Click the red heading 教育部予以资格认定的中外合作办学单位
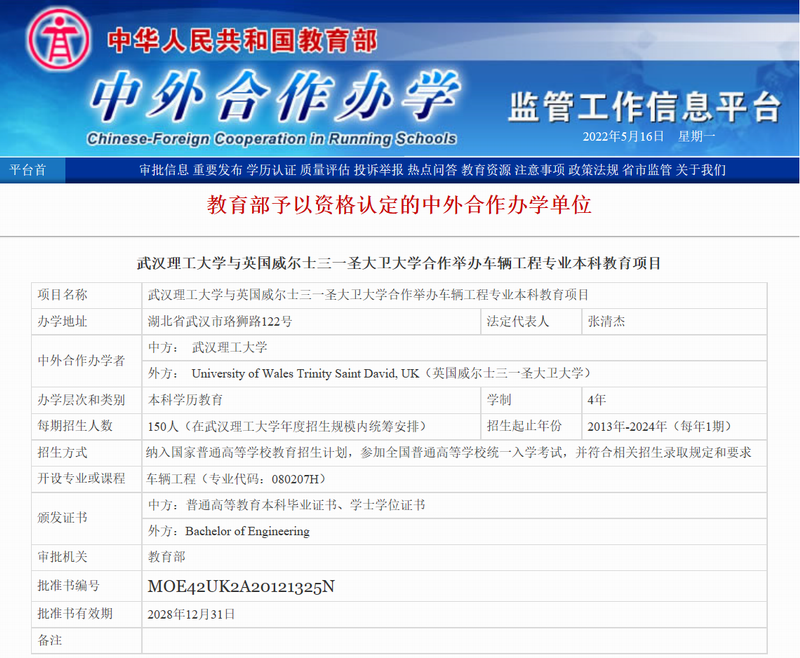This screenshot has height=658, width=800. click(399, 206)
